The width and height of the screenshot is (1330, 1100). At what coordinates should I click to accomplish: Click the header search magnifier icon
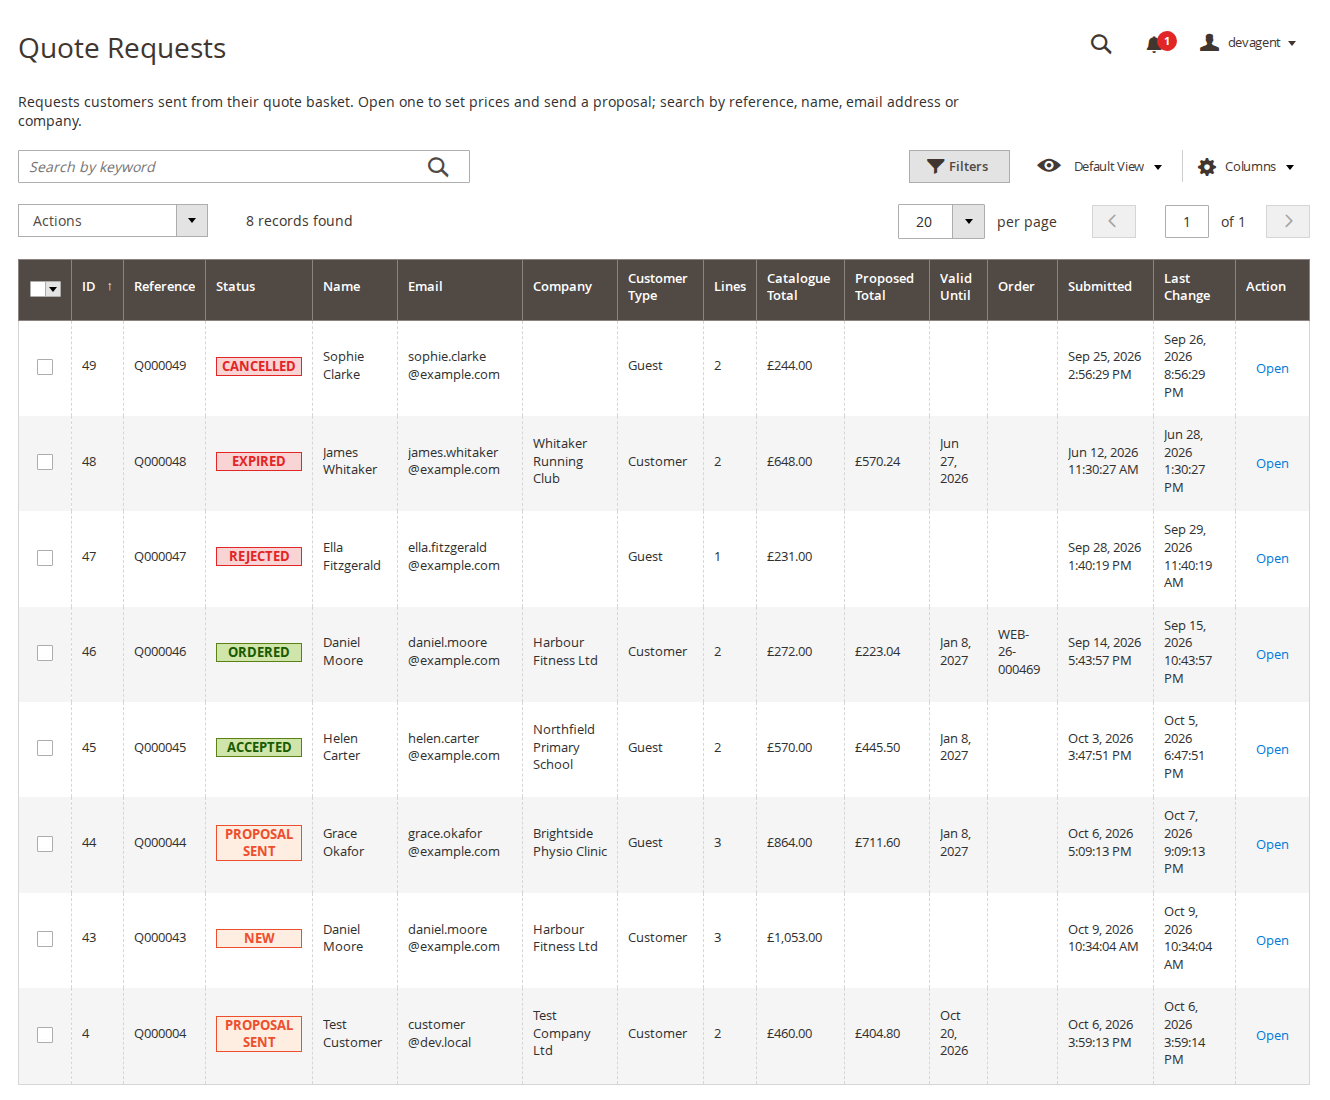point(1101,44)
